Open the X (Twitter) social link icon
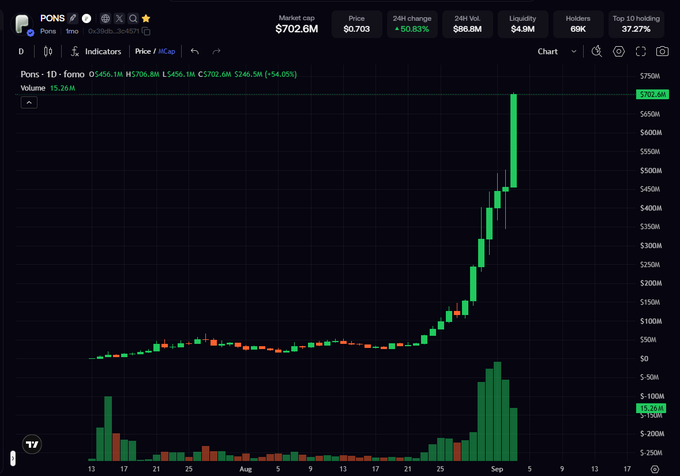 click(x=119, y=18)
